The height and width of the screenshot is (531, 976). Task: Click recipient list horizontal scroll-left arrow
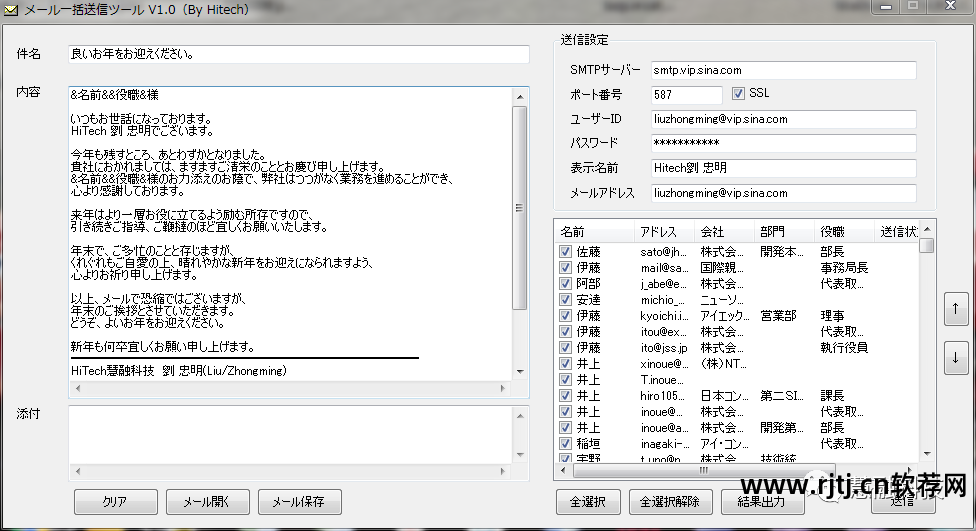point(563,471)
